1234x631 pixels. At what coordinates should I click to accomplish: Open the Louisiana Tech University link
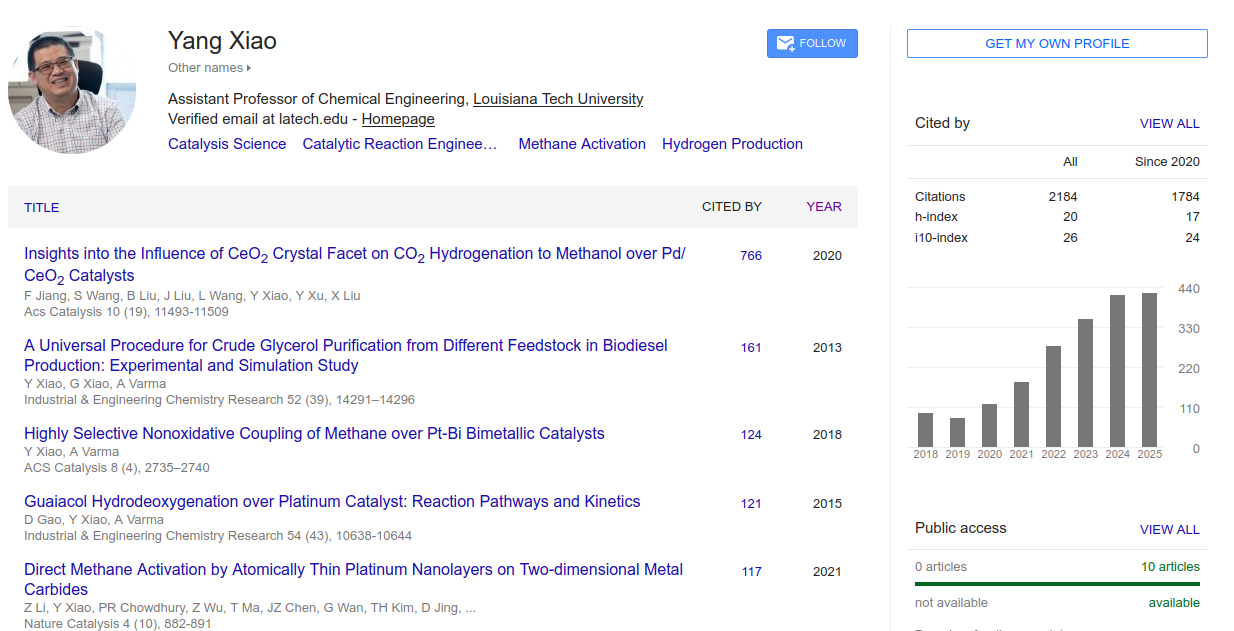click(558, 99)
